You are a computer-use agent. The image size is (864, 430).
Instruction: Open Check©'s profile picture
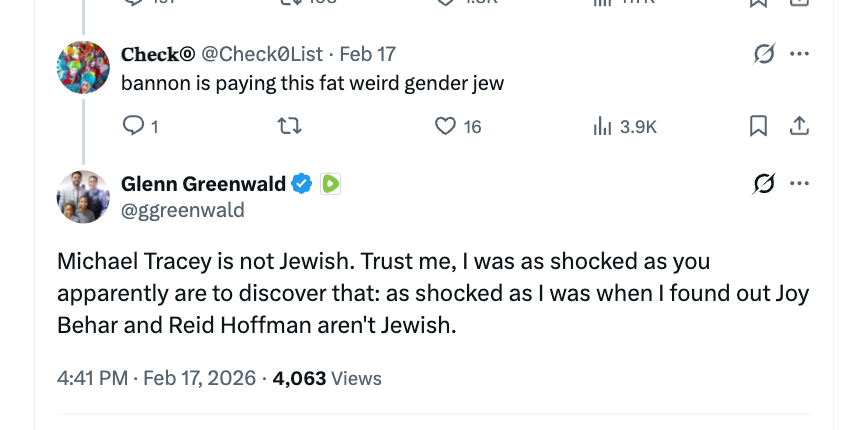point(83,68)
